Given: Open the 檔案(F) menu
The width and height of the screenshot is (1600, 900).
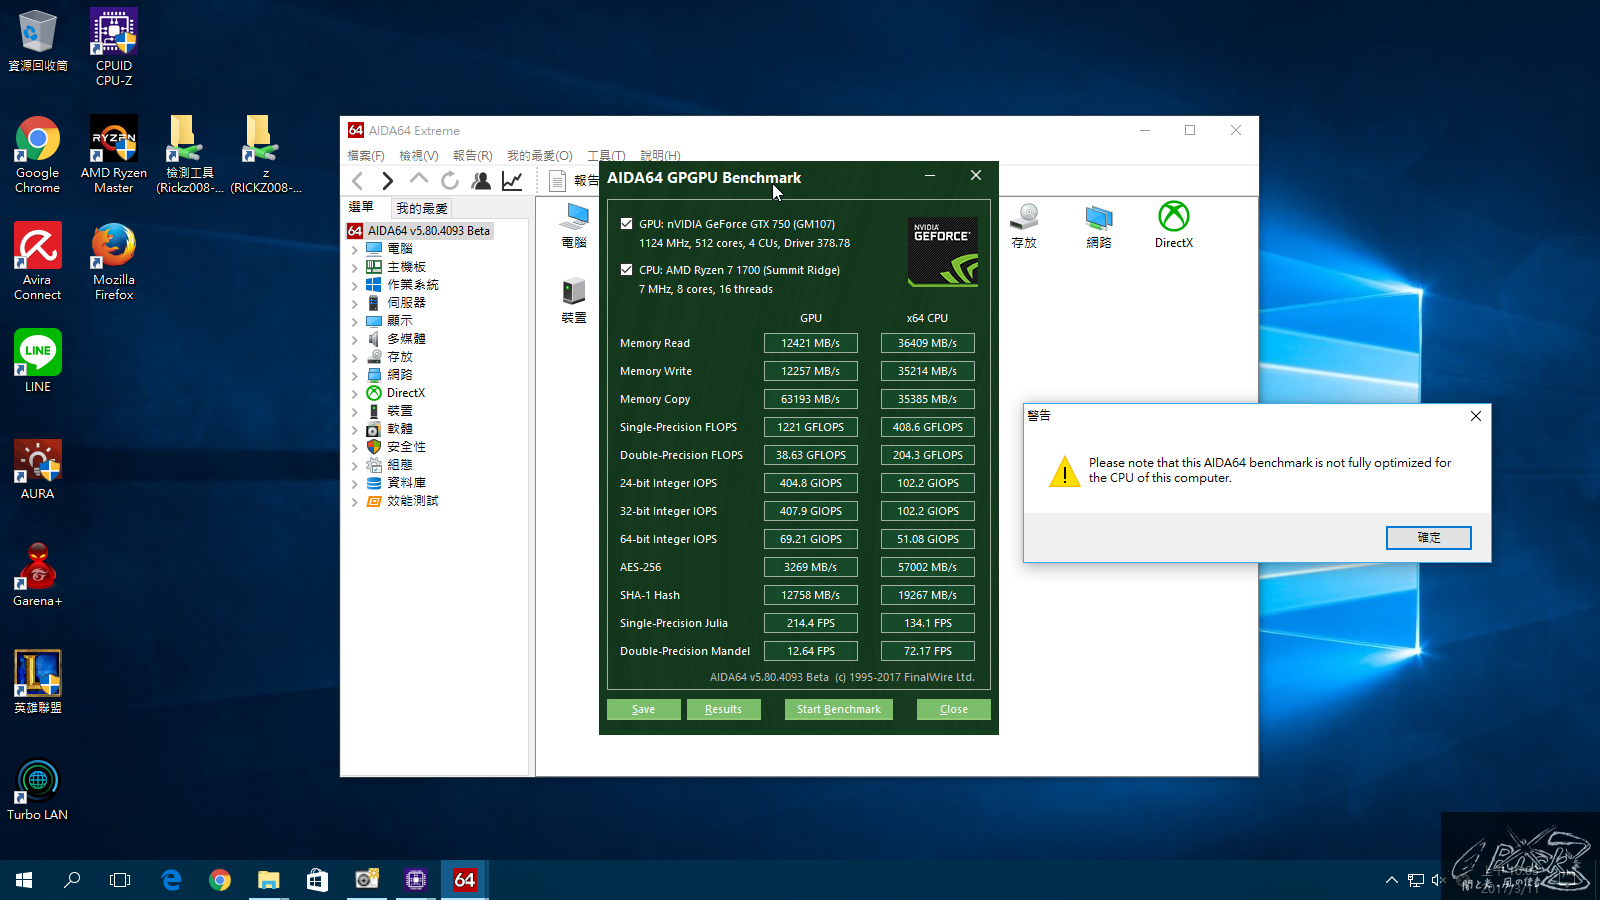Looking at the screenshot, I should [366, 156].
